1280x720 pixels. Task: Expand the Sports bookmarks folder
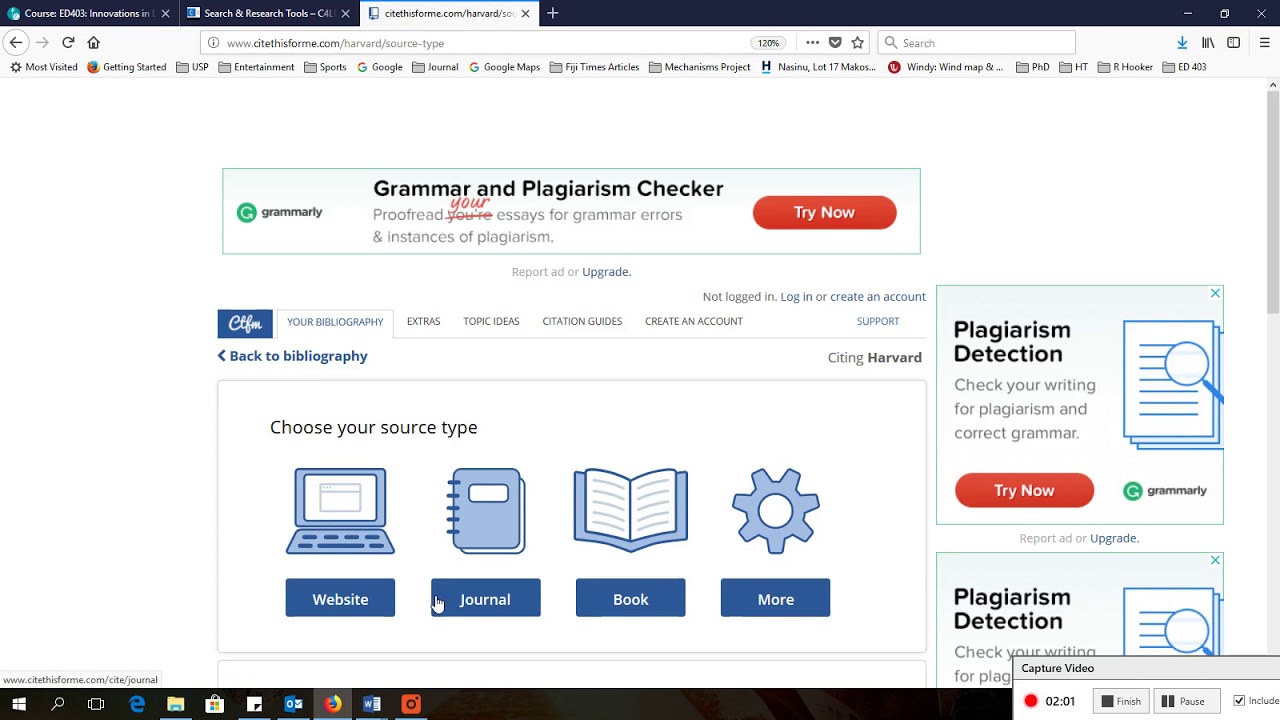[325, 67]
